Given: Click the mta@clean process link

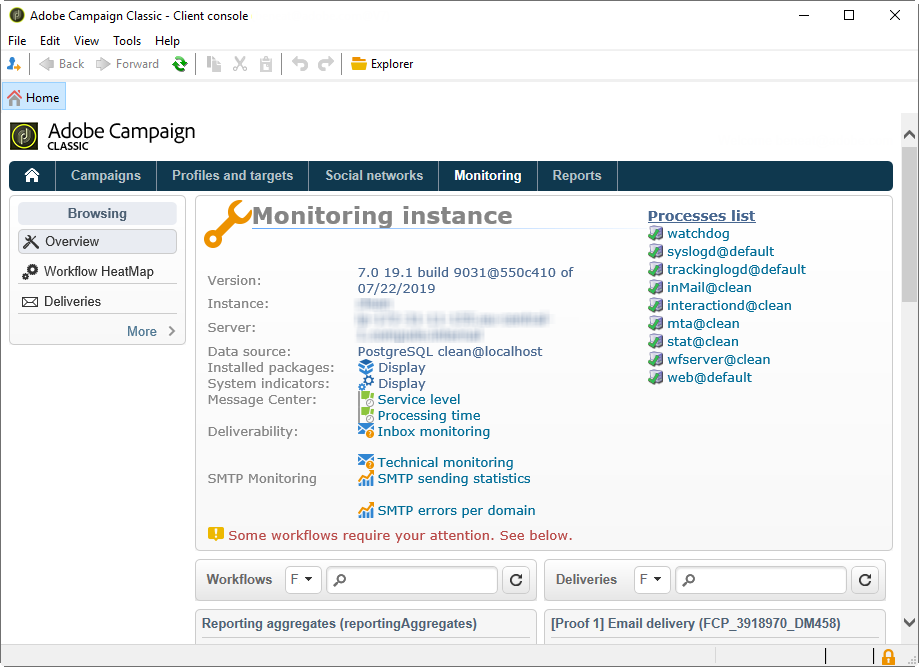Looking at the screenshot, I should pos(703,324).
